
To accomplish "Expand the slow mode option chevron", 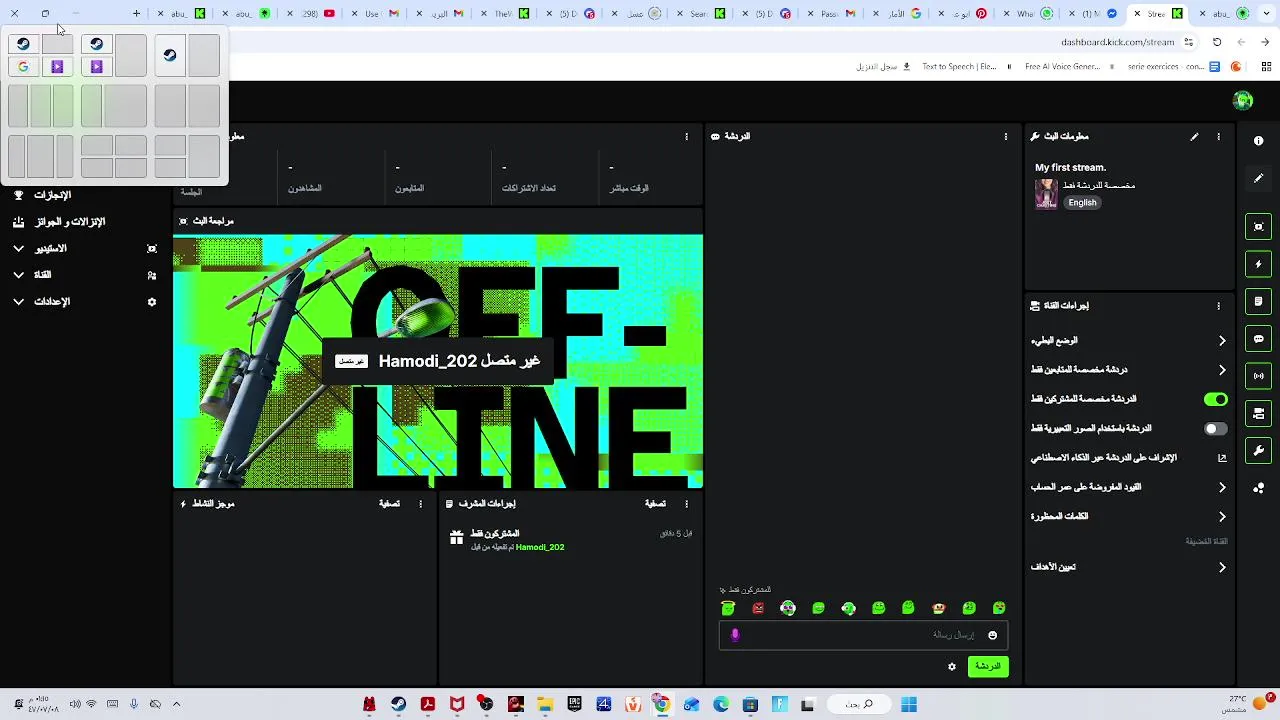I will point(1222,341).
